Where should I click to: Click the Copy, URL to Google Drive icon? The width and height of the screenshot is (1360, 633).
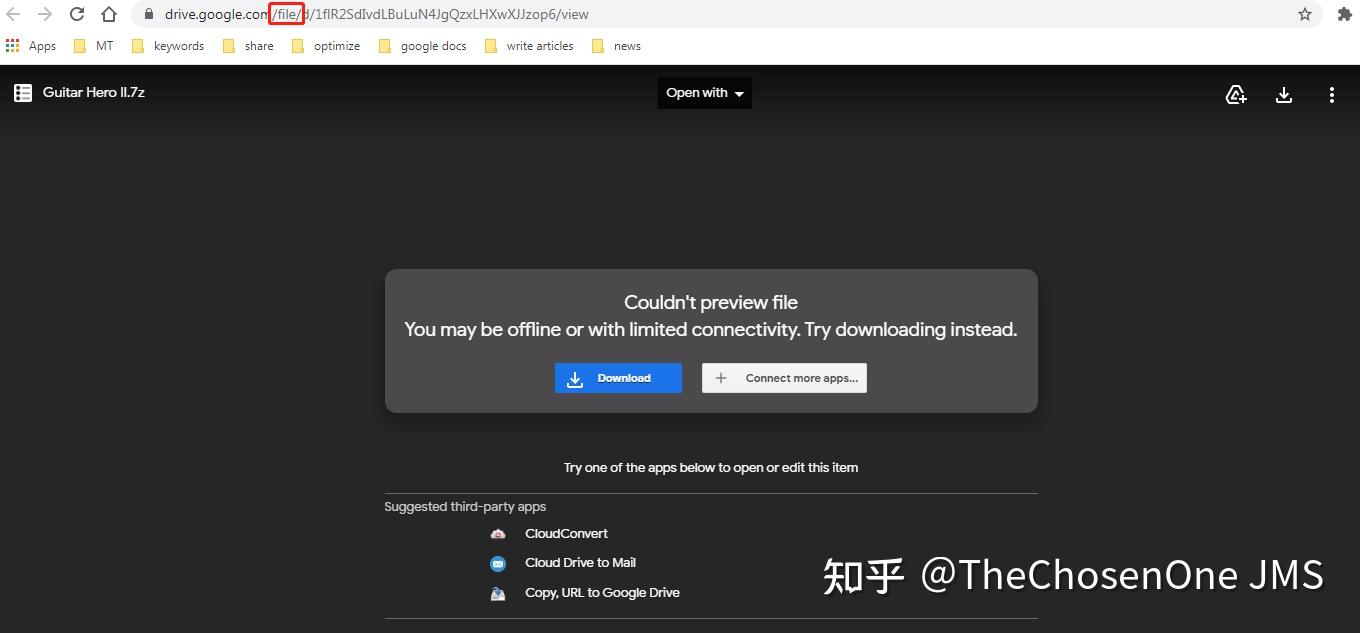pyautogui.click(x=498, y=592)
